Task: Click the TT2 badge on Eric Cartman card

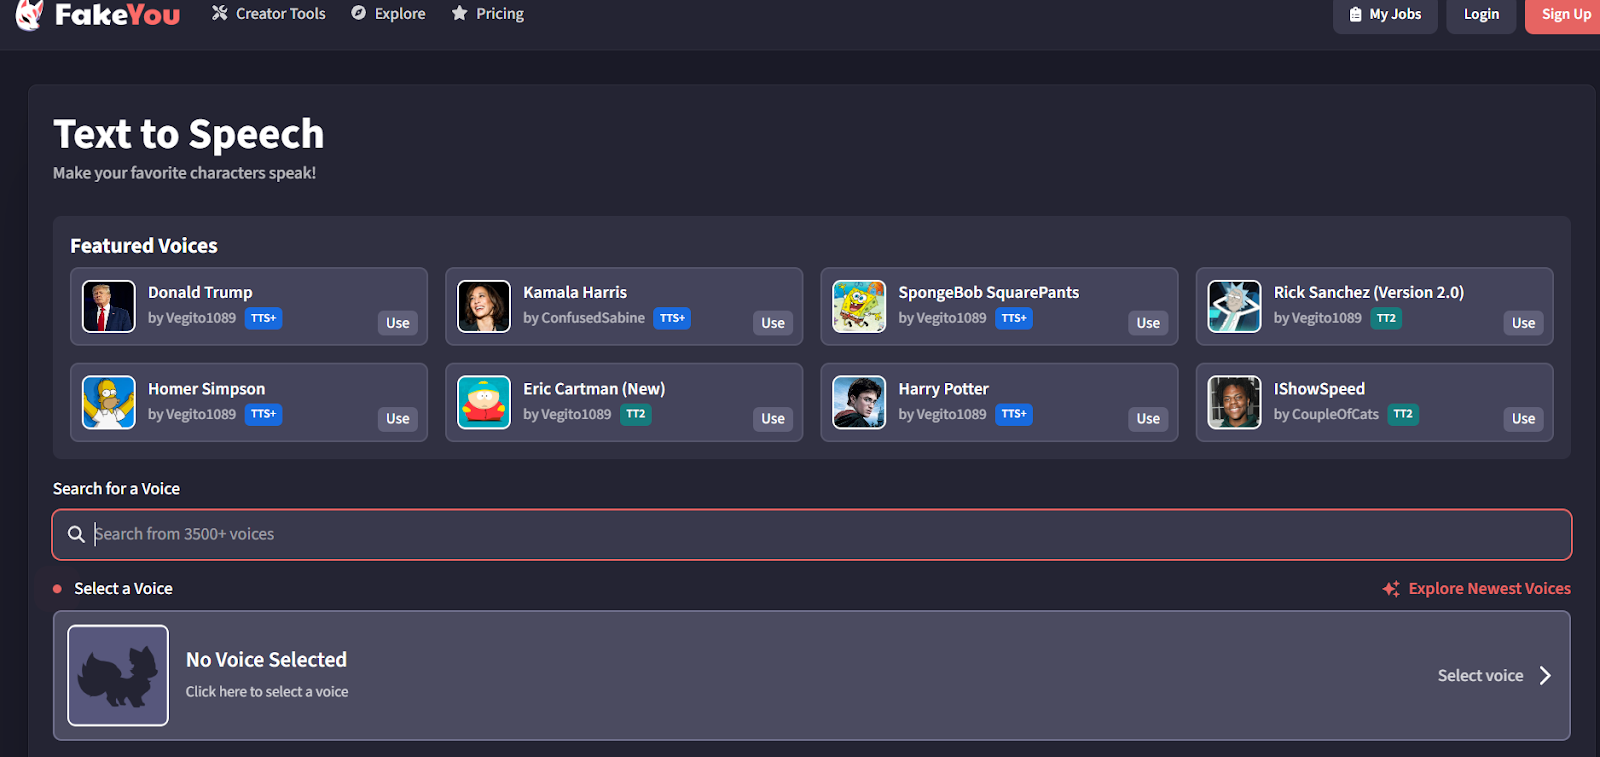Action: (636, 414)
